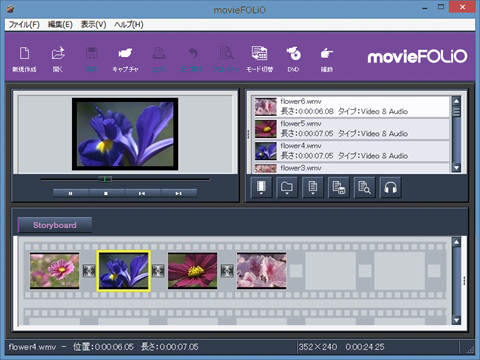
Task: Click the transition icon between iris and red flower clips
Action: pyautogui.click(x=158, y=271)
